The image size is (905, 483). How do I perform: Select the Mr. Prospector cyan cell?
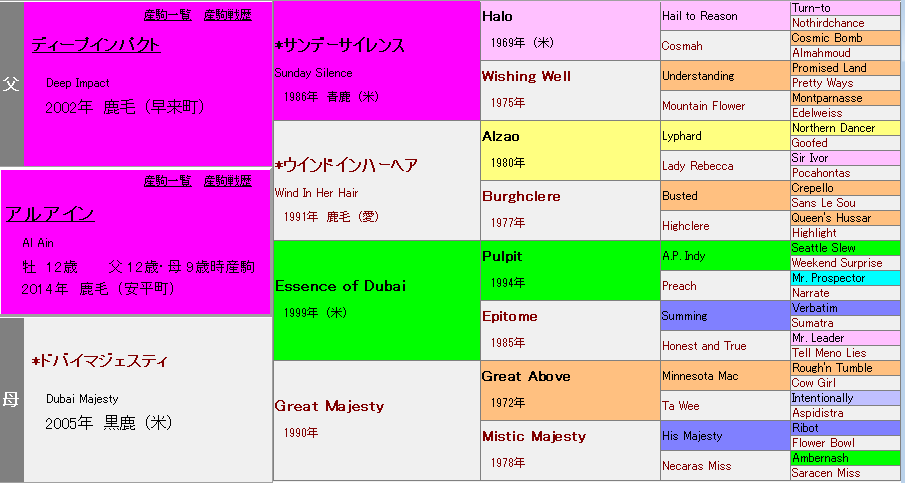tap(828, 278)
